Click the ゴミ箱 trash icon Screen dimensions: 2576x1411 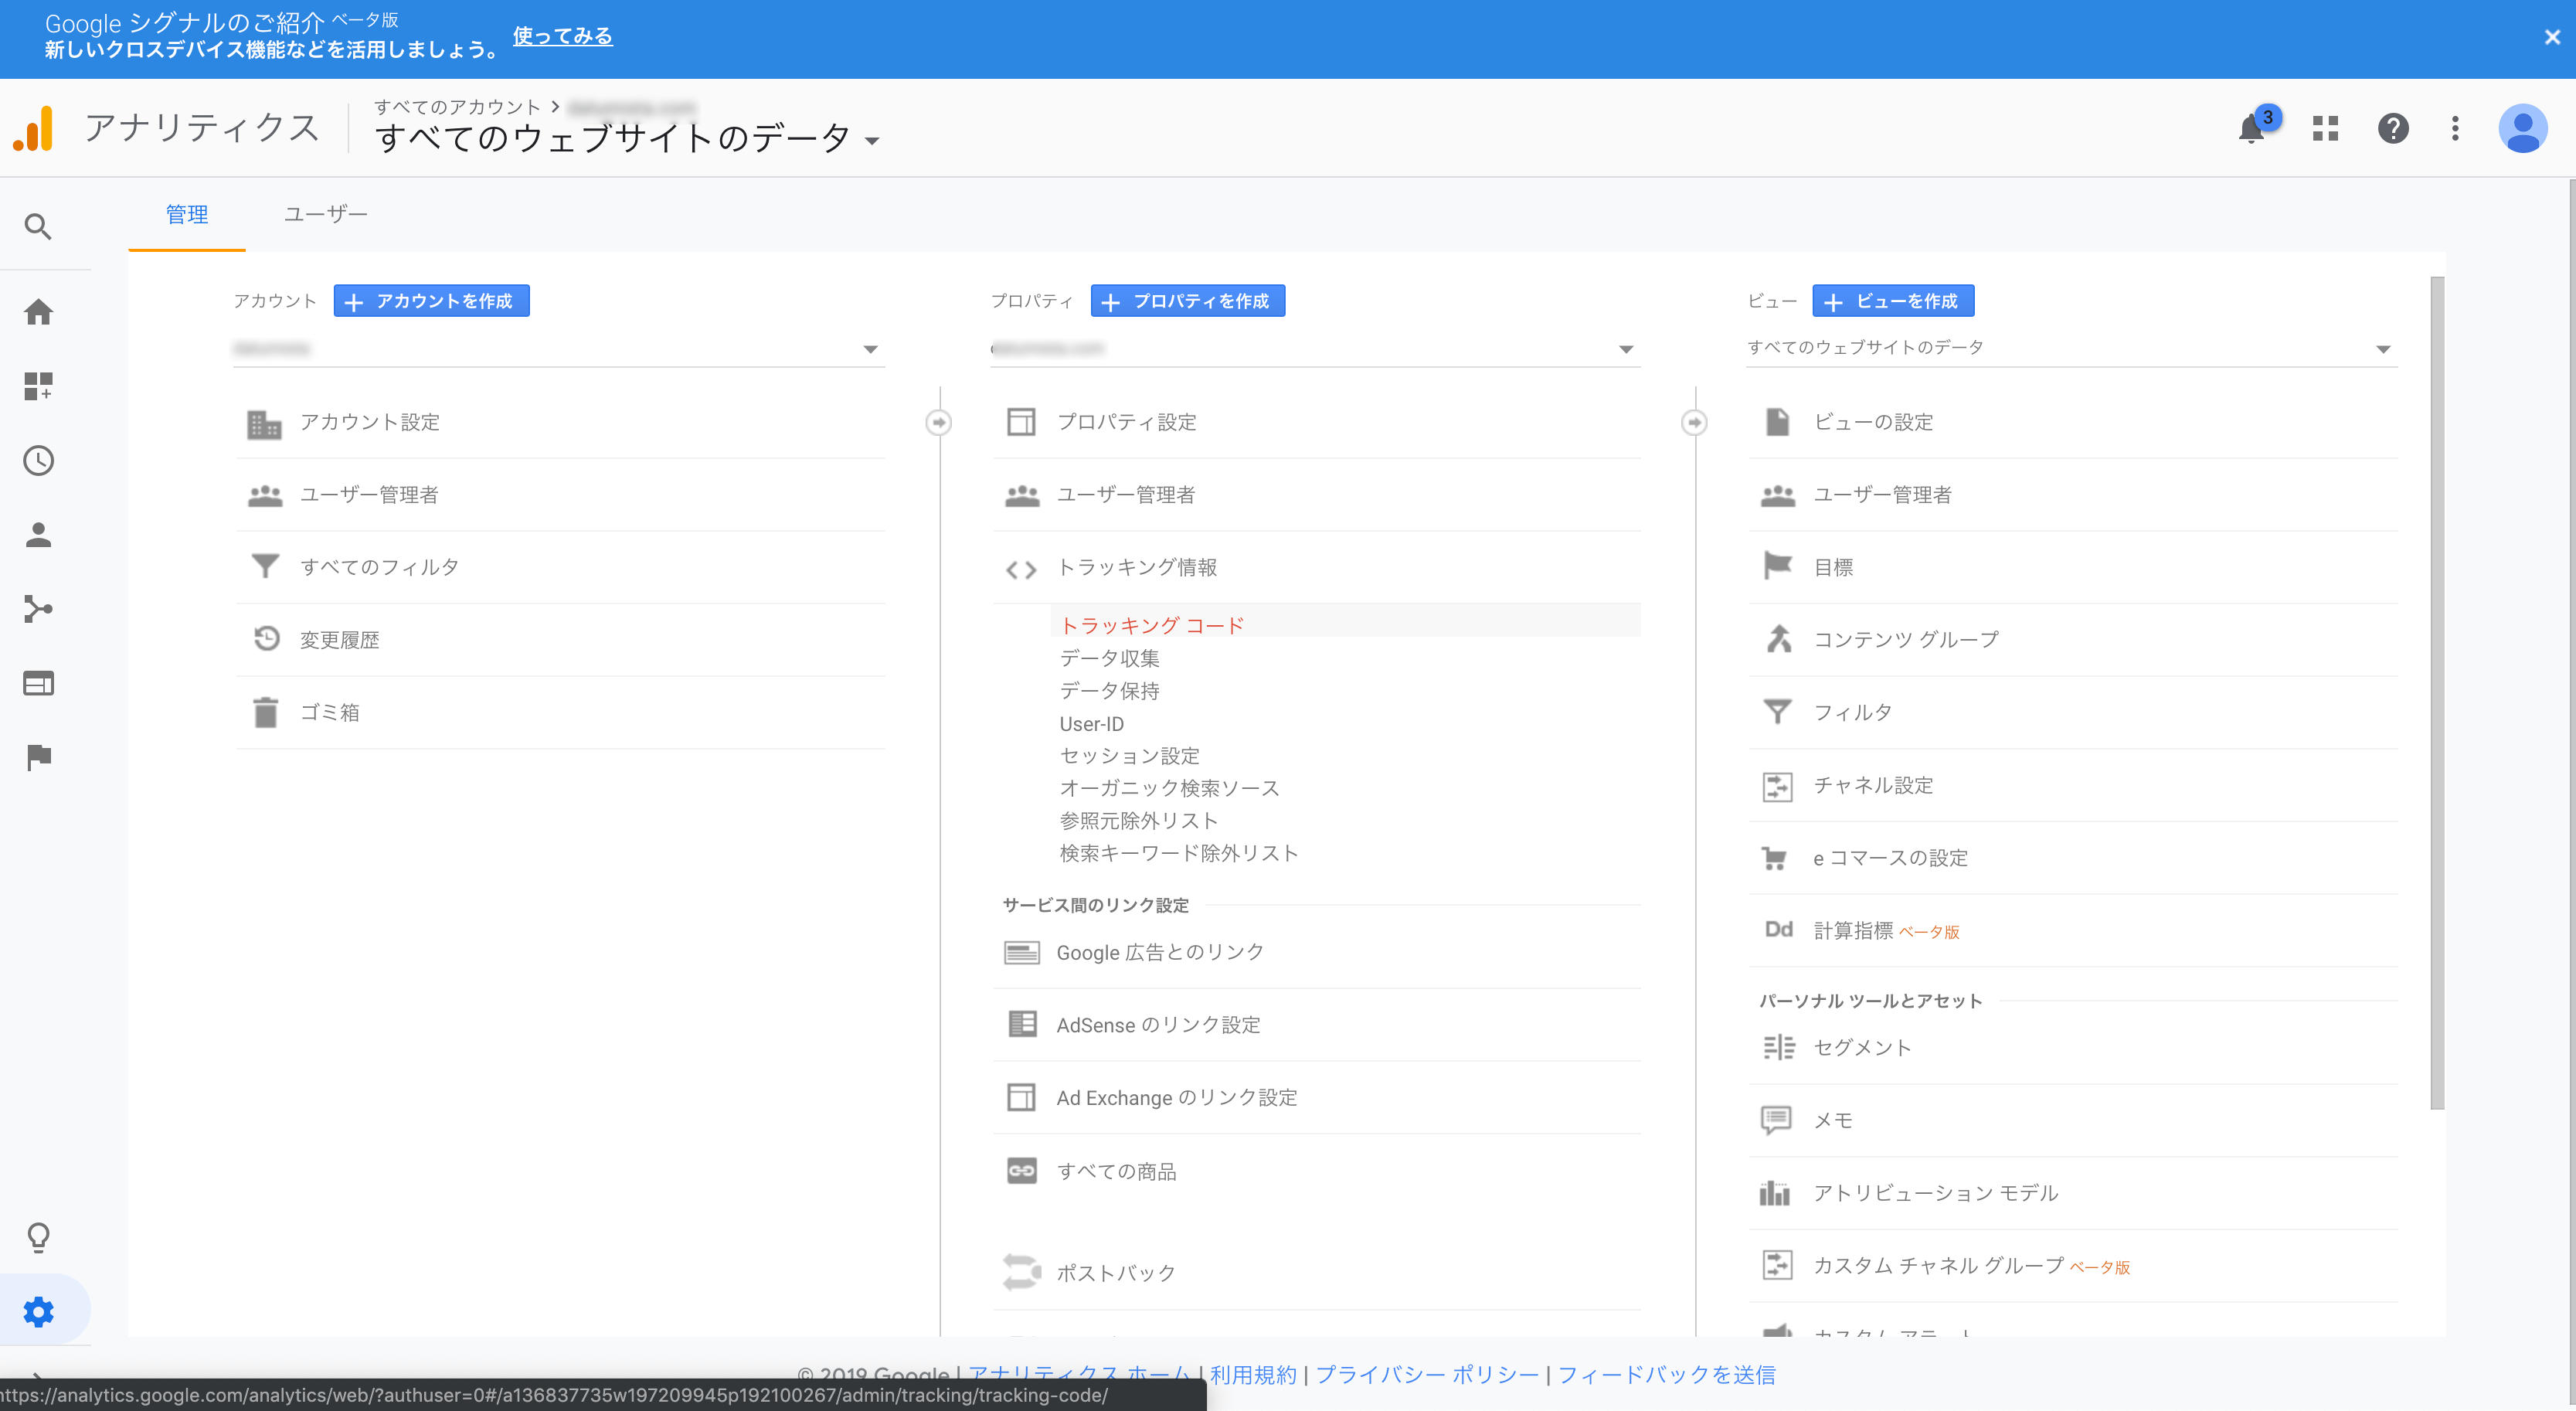[265, 712]
